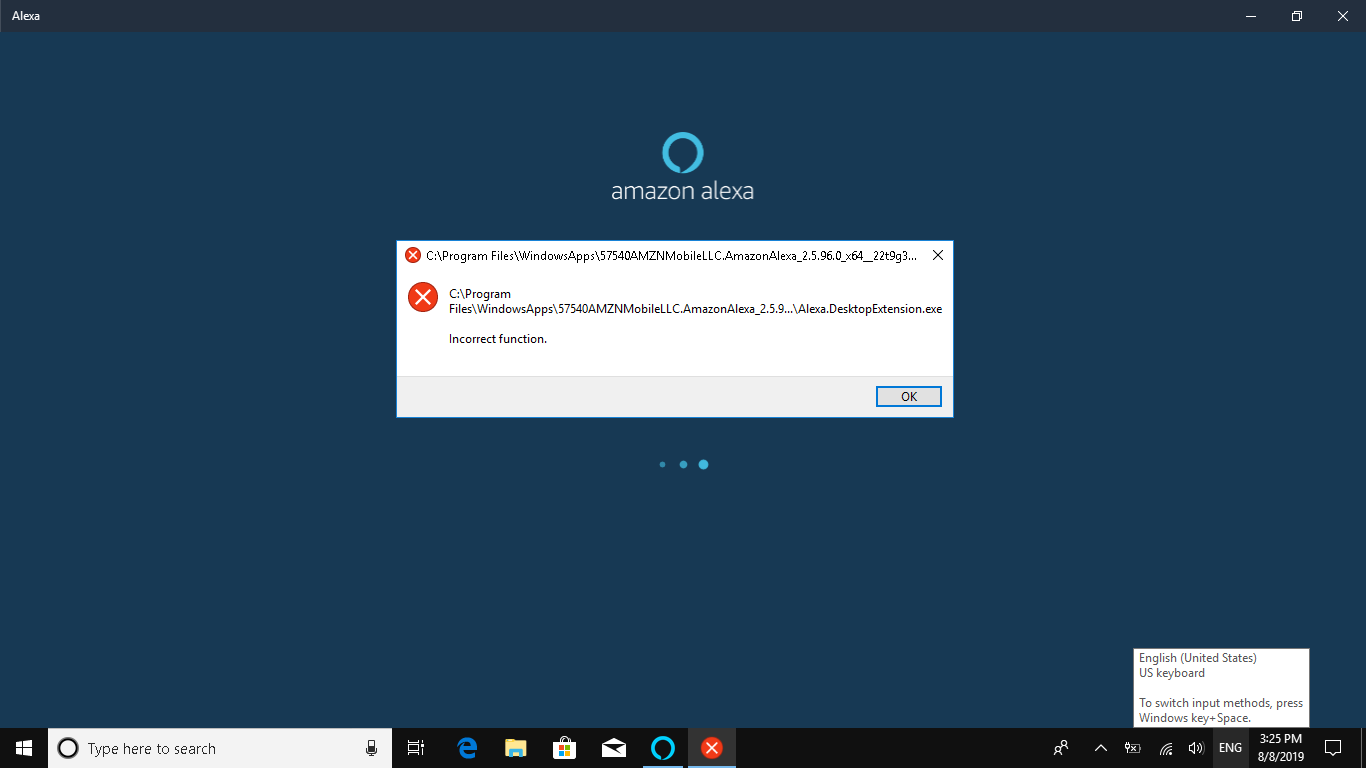This screenshot has height=768, width=1366.
Task: Open the Mail app from the taskbar
Action: (x=614, y=748)
